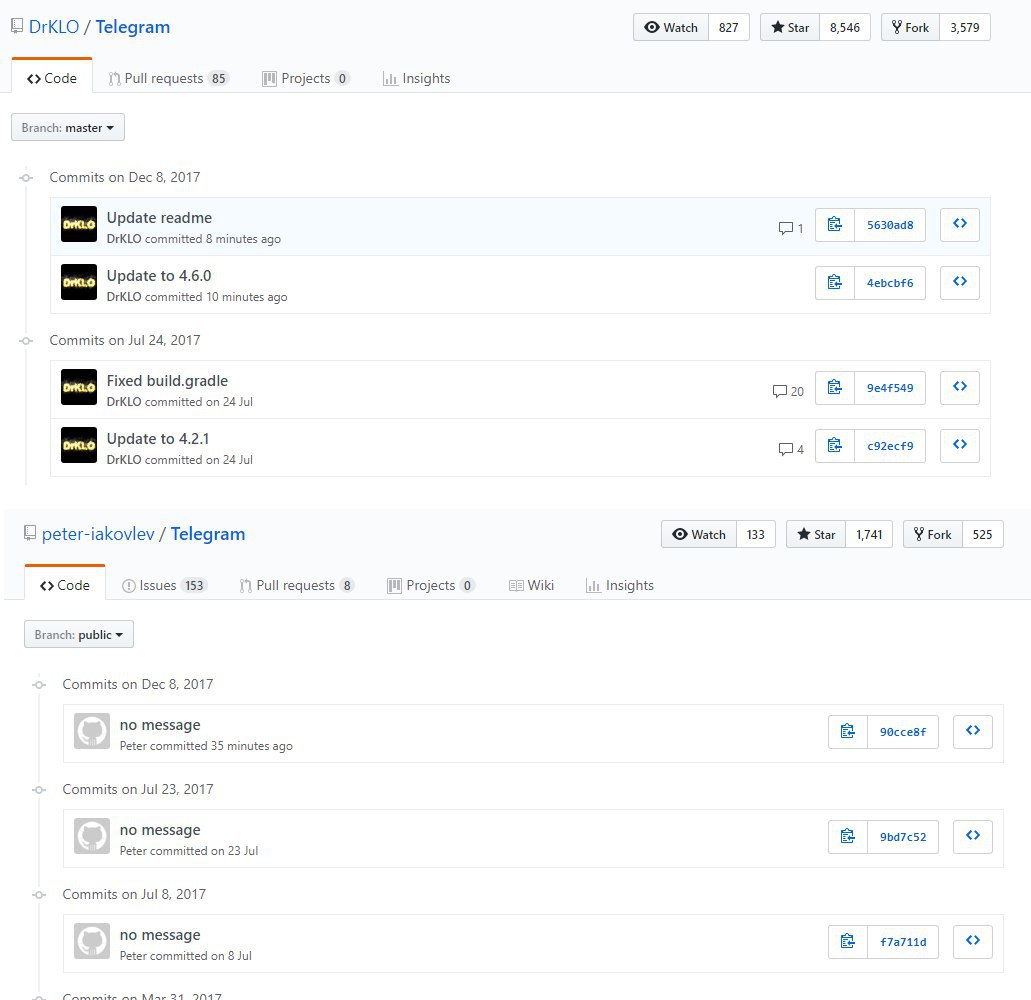Open 20 comments on Fixed build.gradle commit
1031x1000 pixels.
(788, 391)
